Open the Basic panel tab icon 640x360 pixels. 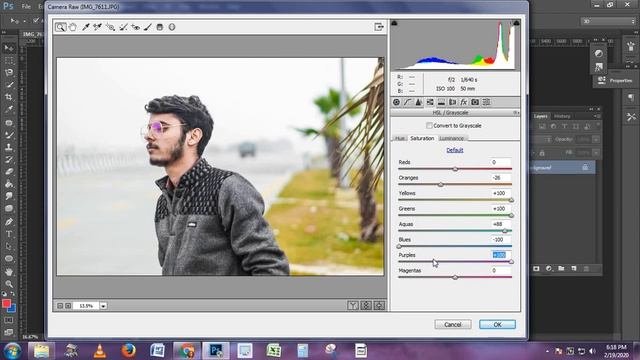tap(396, 102)
